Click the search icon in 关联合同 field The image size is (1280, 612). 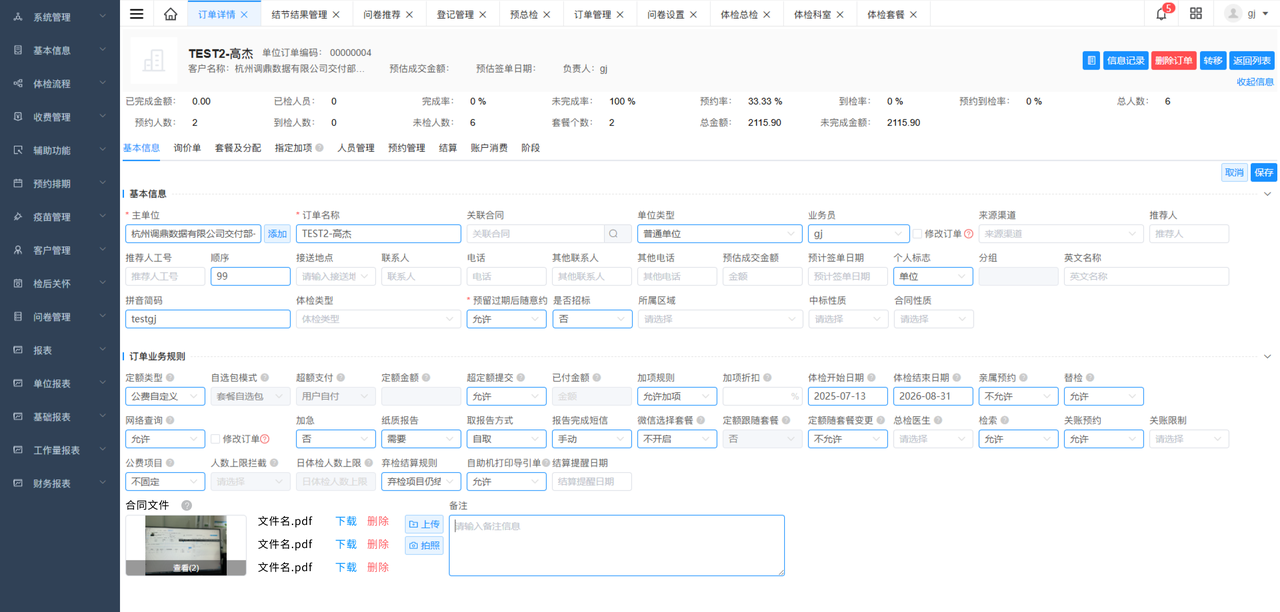[x=618, y=234]
